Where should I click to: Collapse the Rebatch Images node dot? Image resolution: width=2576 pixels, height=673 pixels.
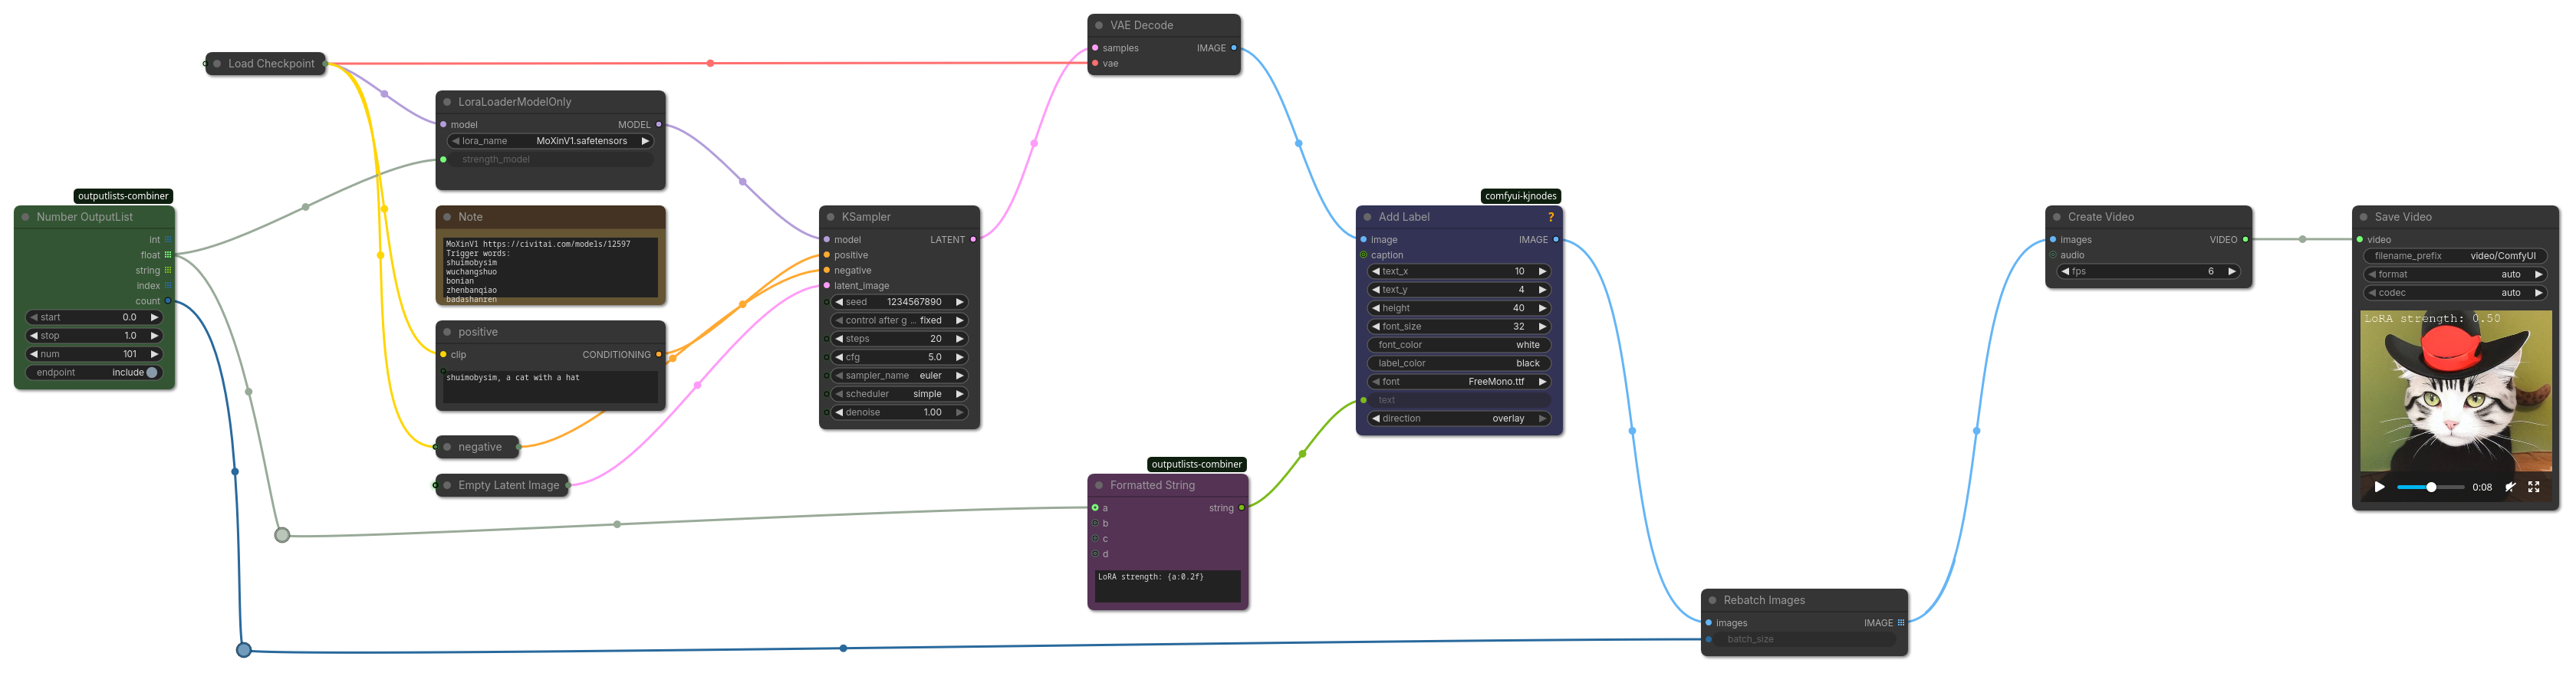[1712, 601]
